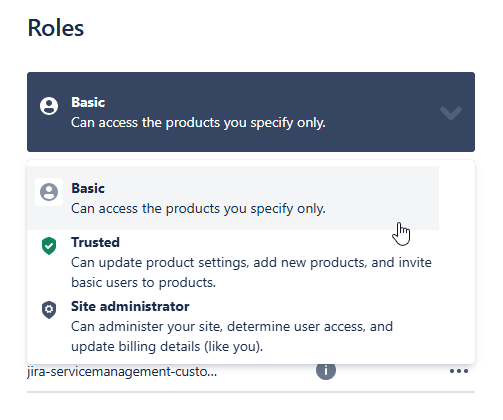Click the Trusted bold title
Viewport: 503px width, 420px height.
tap(95, 242)
